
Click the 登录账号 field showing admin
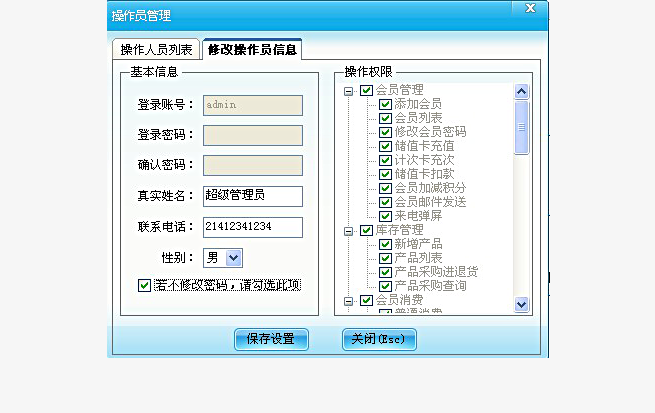tap(253, 105)
